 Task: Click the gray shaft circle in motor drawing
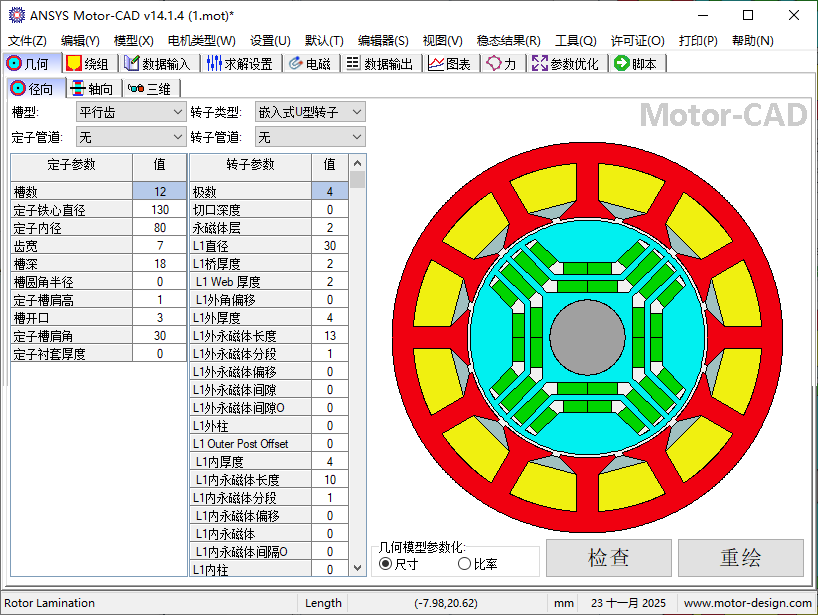point(587,337)
